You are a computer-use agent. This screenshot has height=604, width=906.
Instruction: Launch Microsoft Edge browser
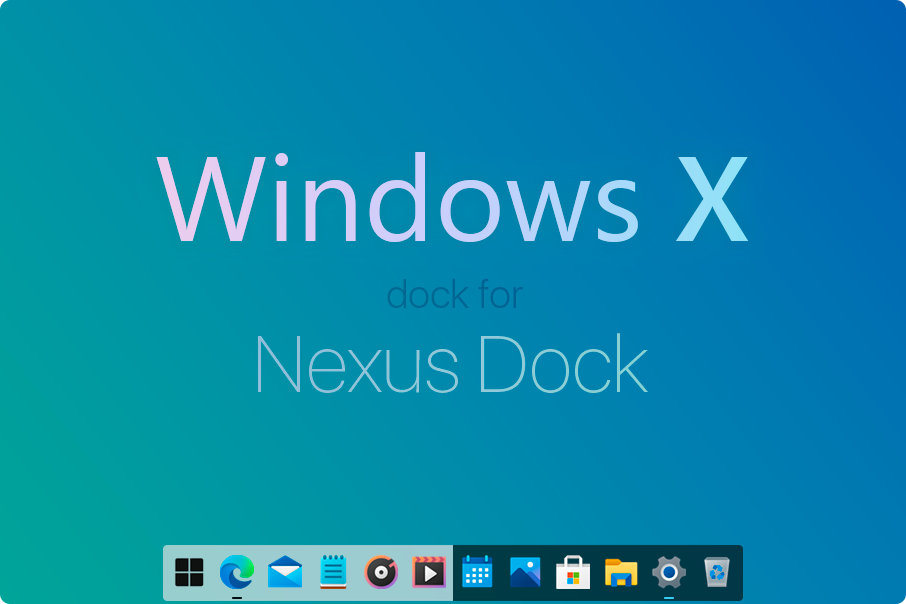coord(236,573)
